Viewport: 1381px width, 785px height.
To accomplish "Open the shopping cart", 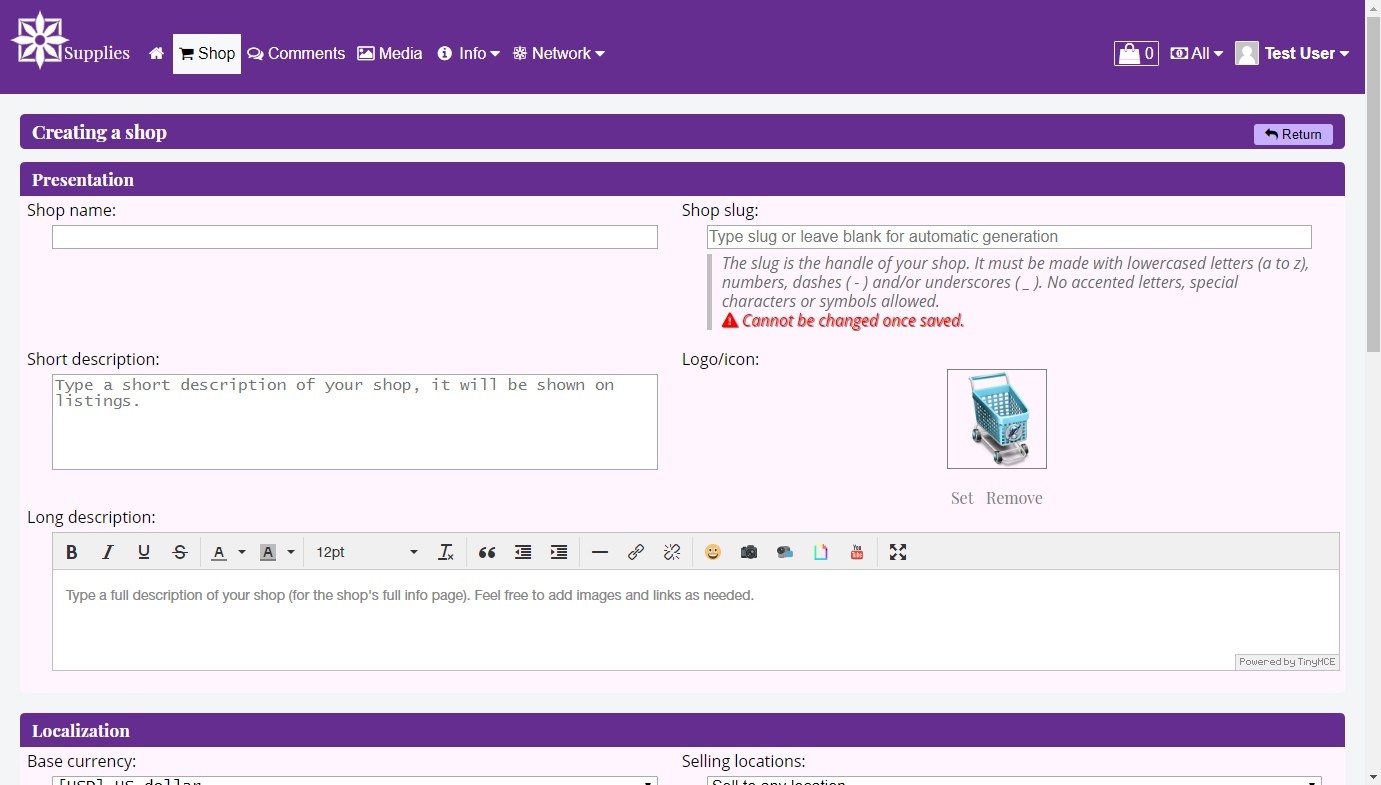I will (1136, 54).
